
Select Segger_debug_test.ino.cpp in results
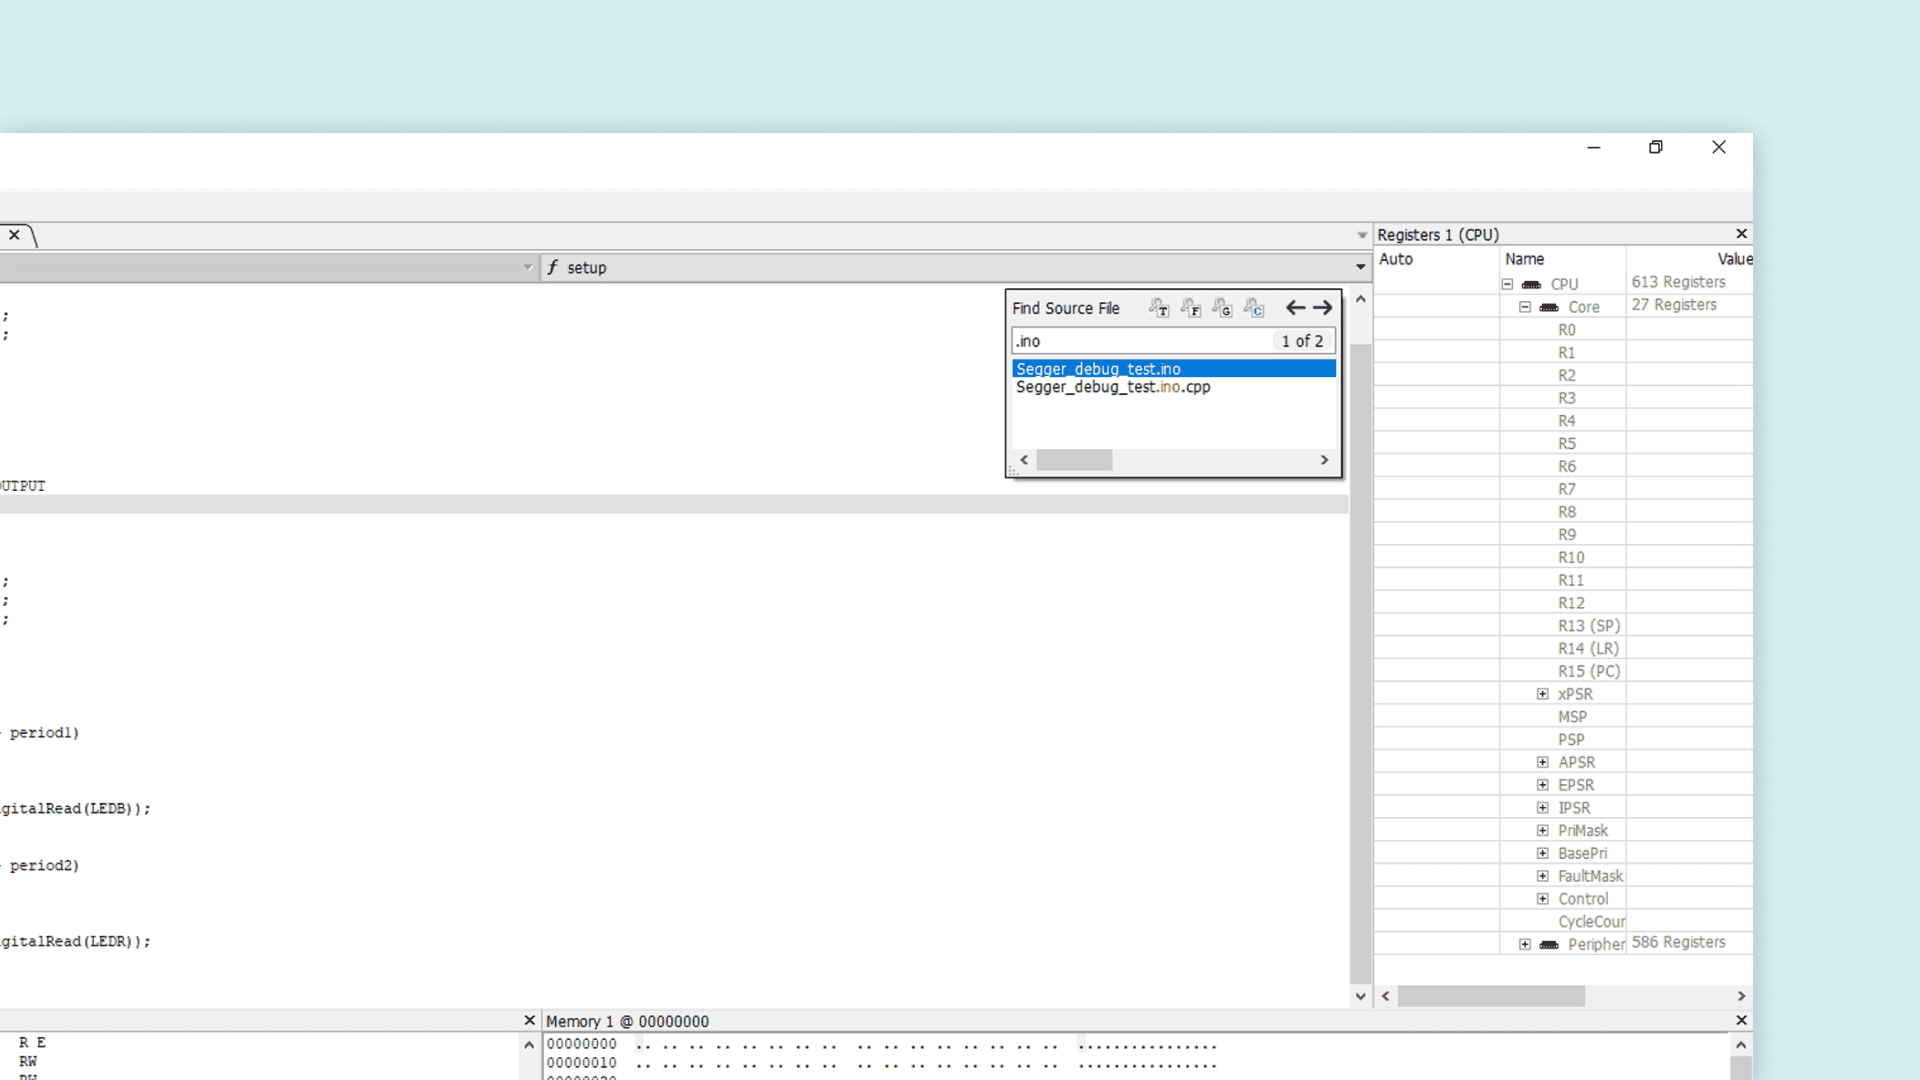1113,387
